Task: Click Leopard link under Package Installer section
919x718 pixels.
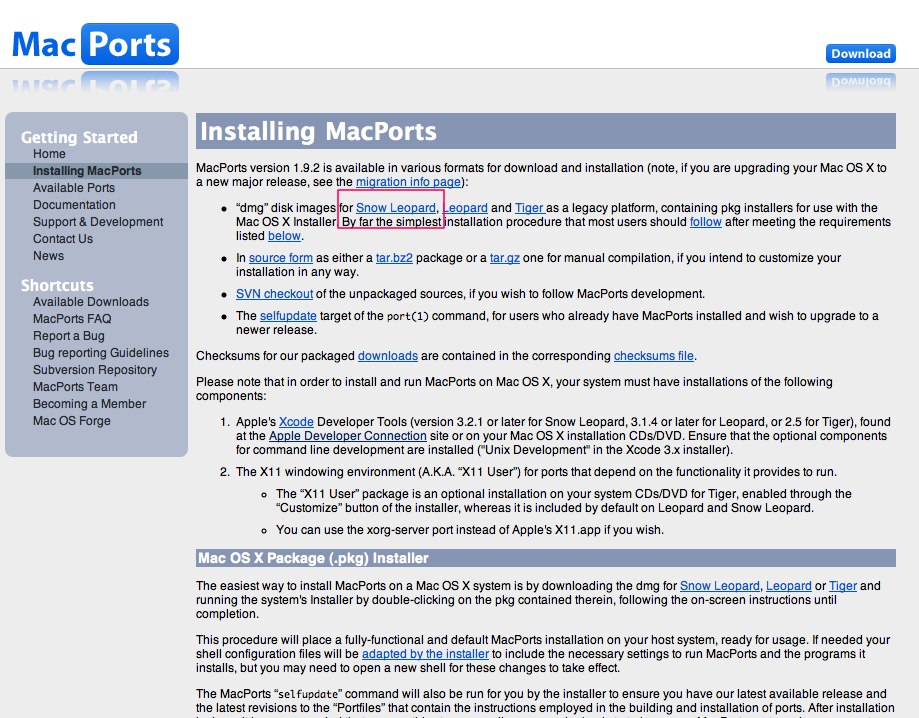Action: point(789,586)
